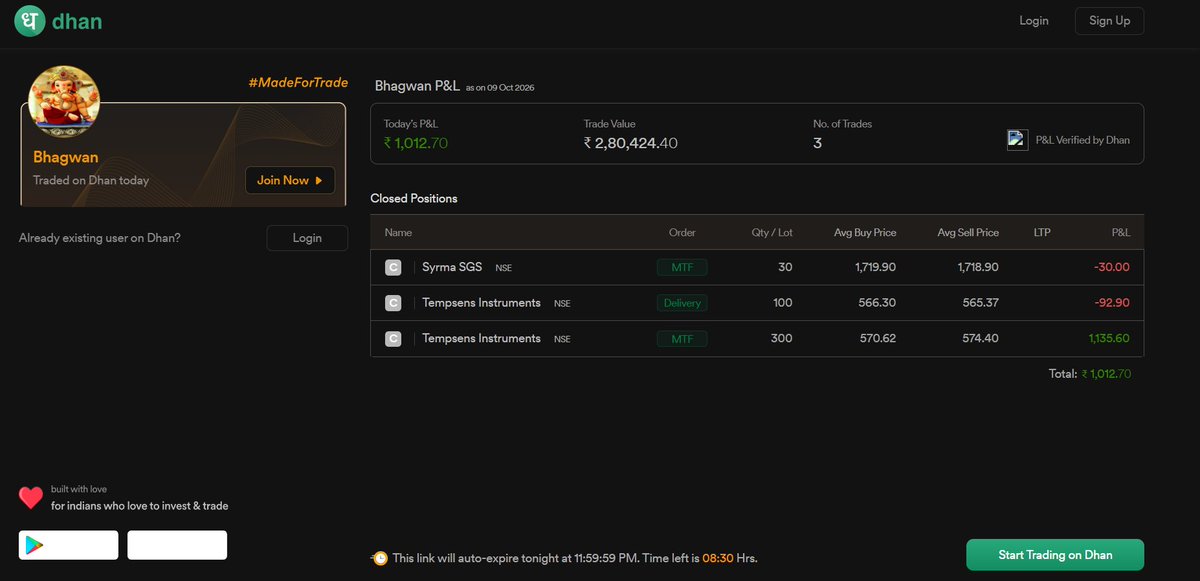1200x581 pixels.
Task: Click the Bhagwan P&L heading
Action: (417, 86)
